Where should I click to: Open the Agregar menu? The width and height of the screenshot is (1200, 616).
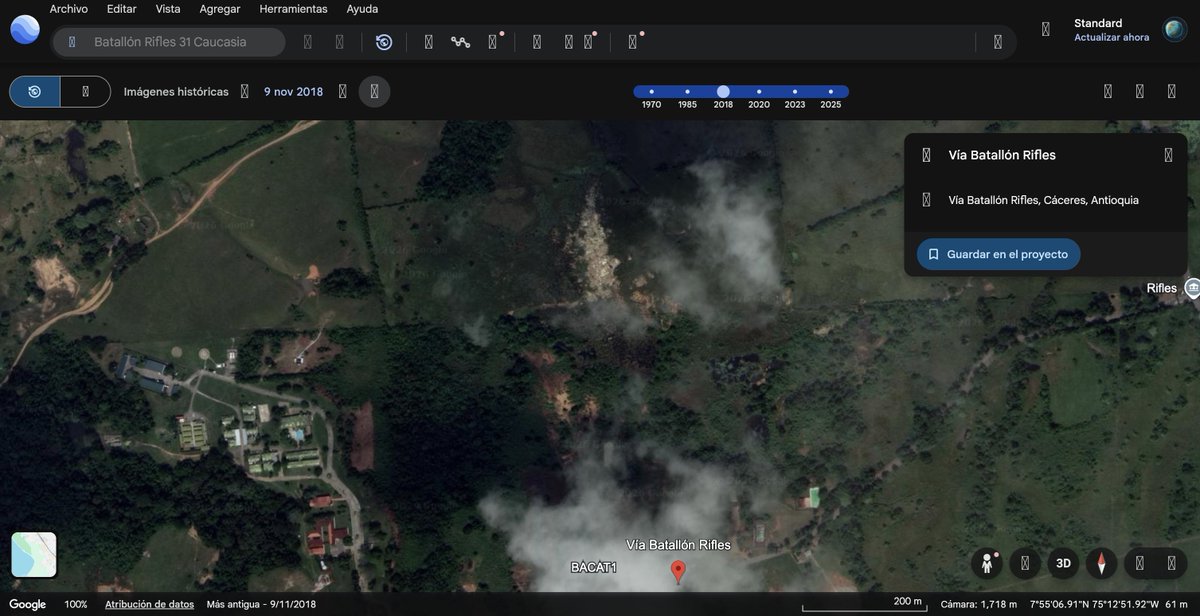point(220,9)
